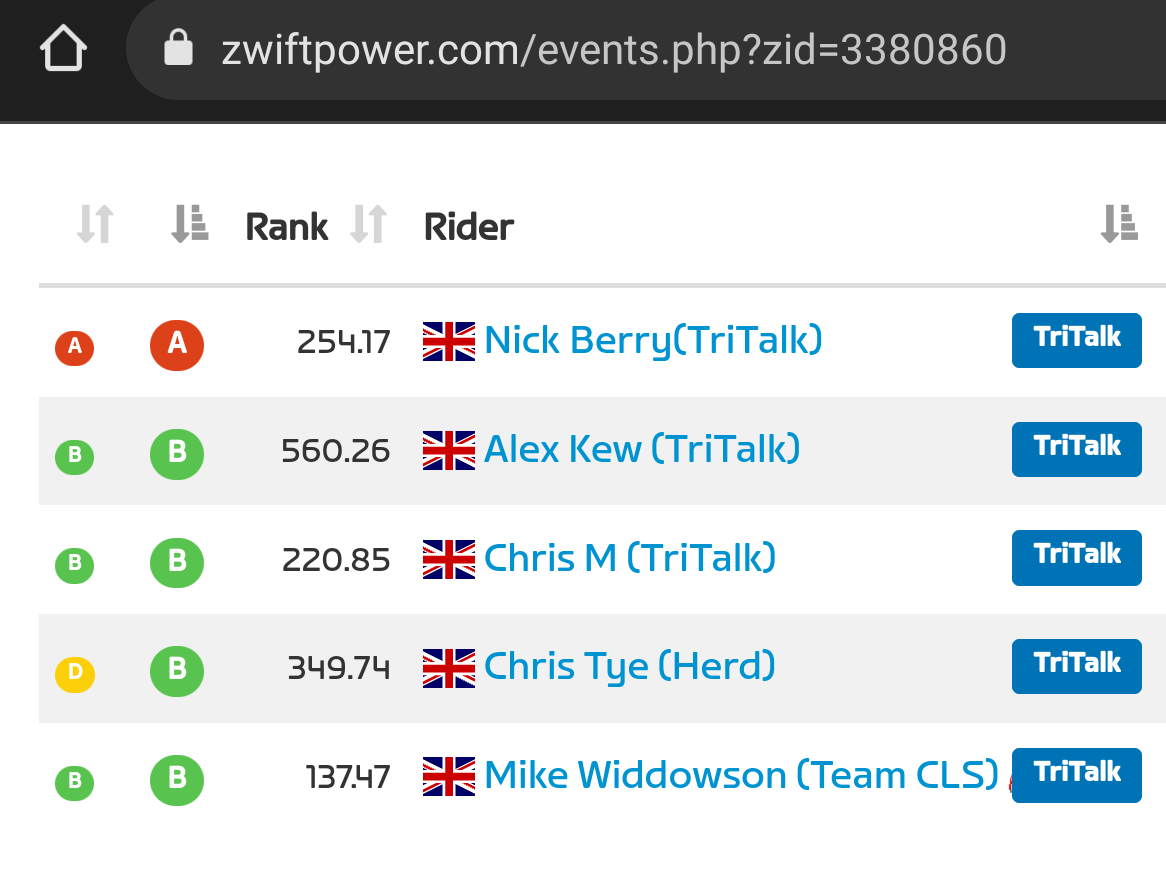Click the Rank column header
Image resolution: width=1166 pixels, height=878 pixels.
pos(286,227)
